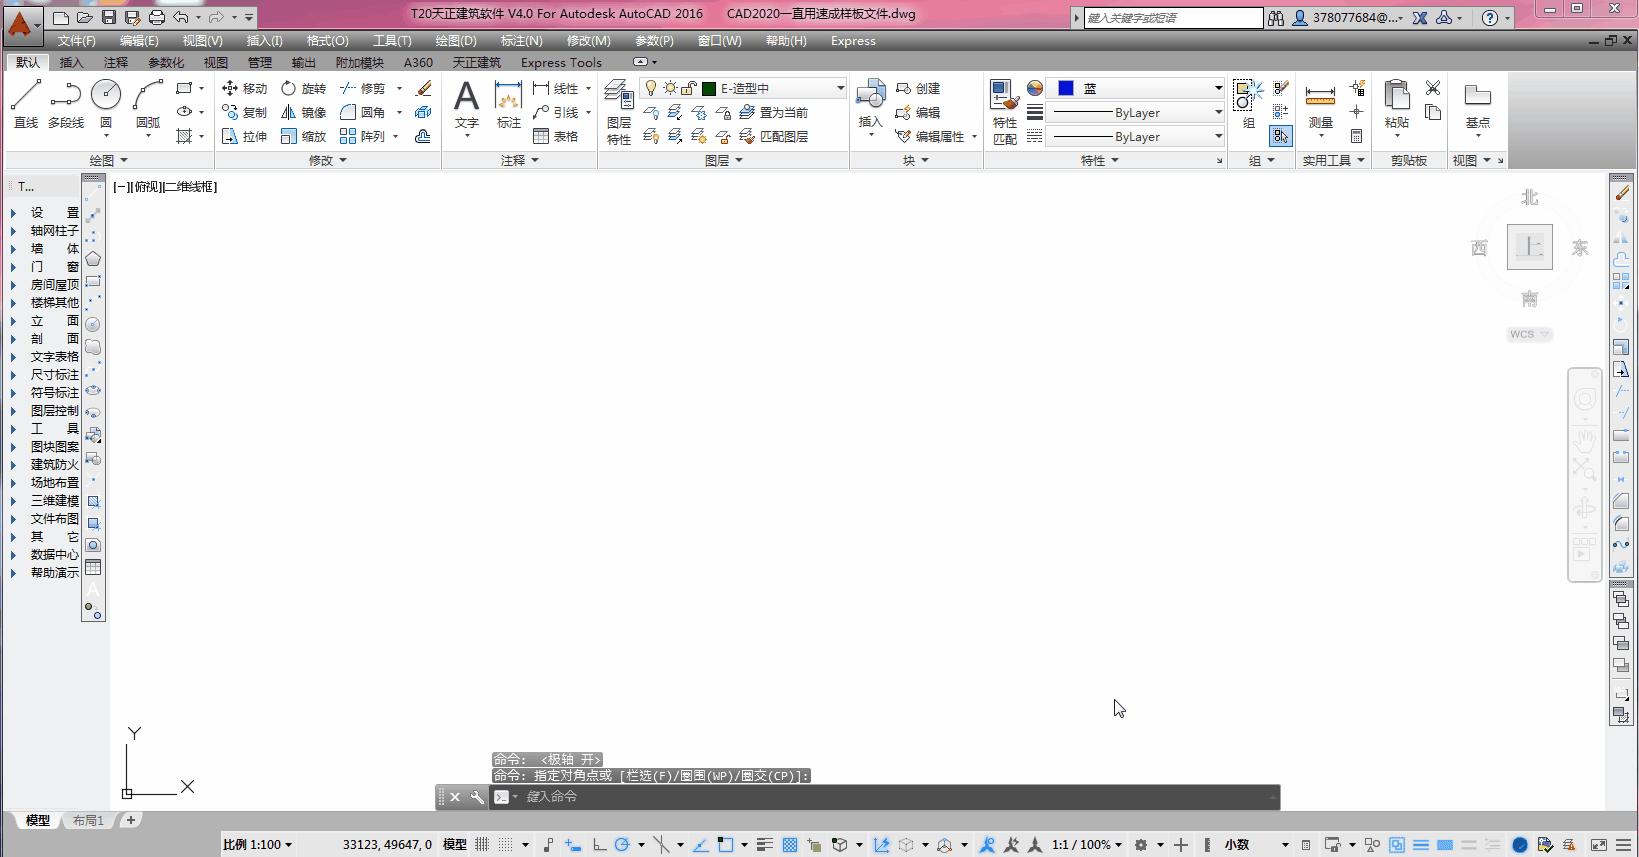Open the 标注(N) menu

pos(521,41)
